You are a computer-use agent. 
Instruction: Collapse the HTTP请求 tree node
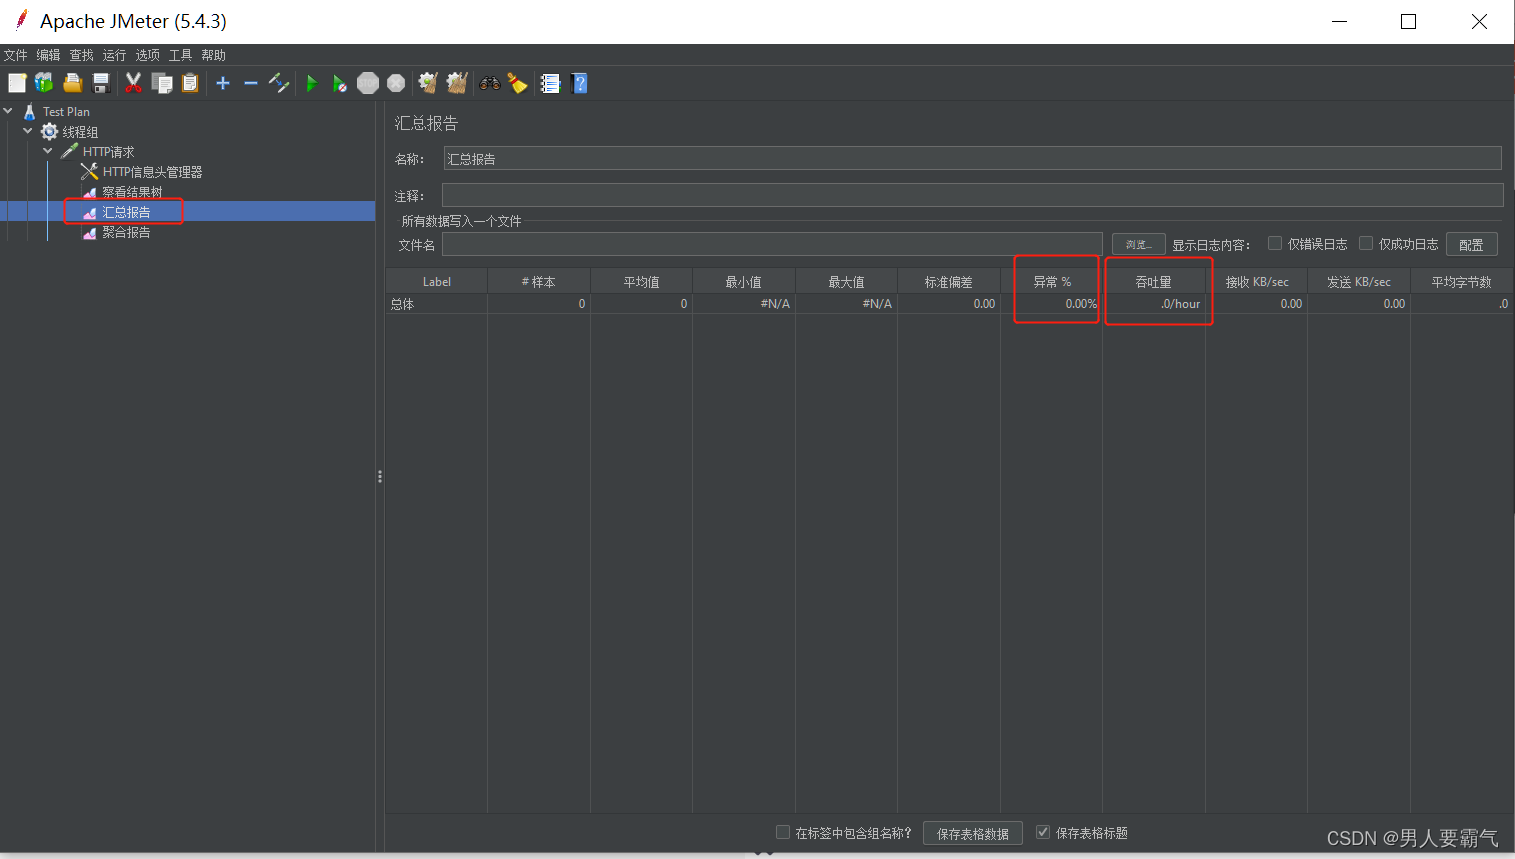click(x=48, y=151)
